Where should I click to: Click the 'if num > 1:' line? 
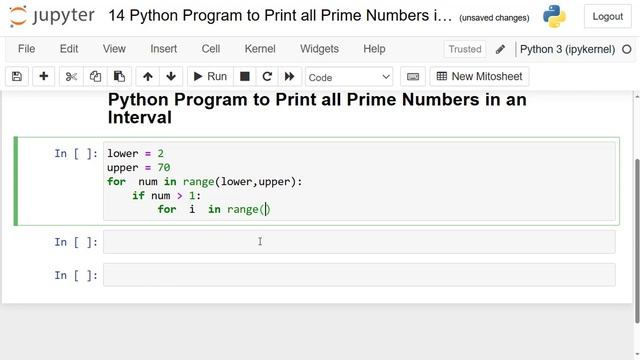[167, 196]
